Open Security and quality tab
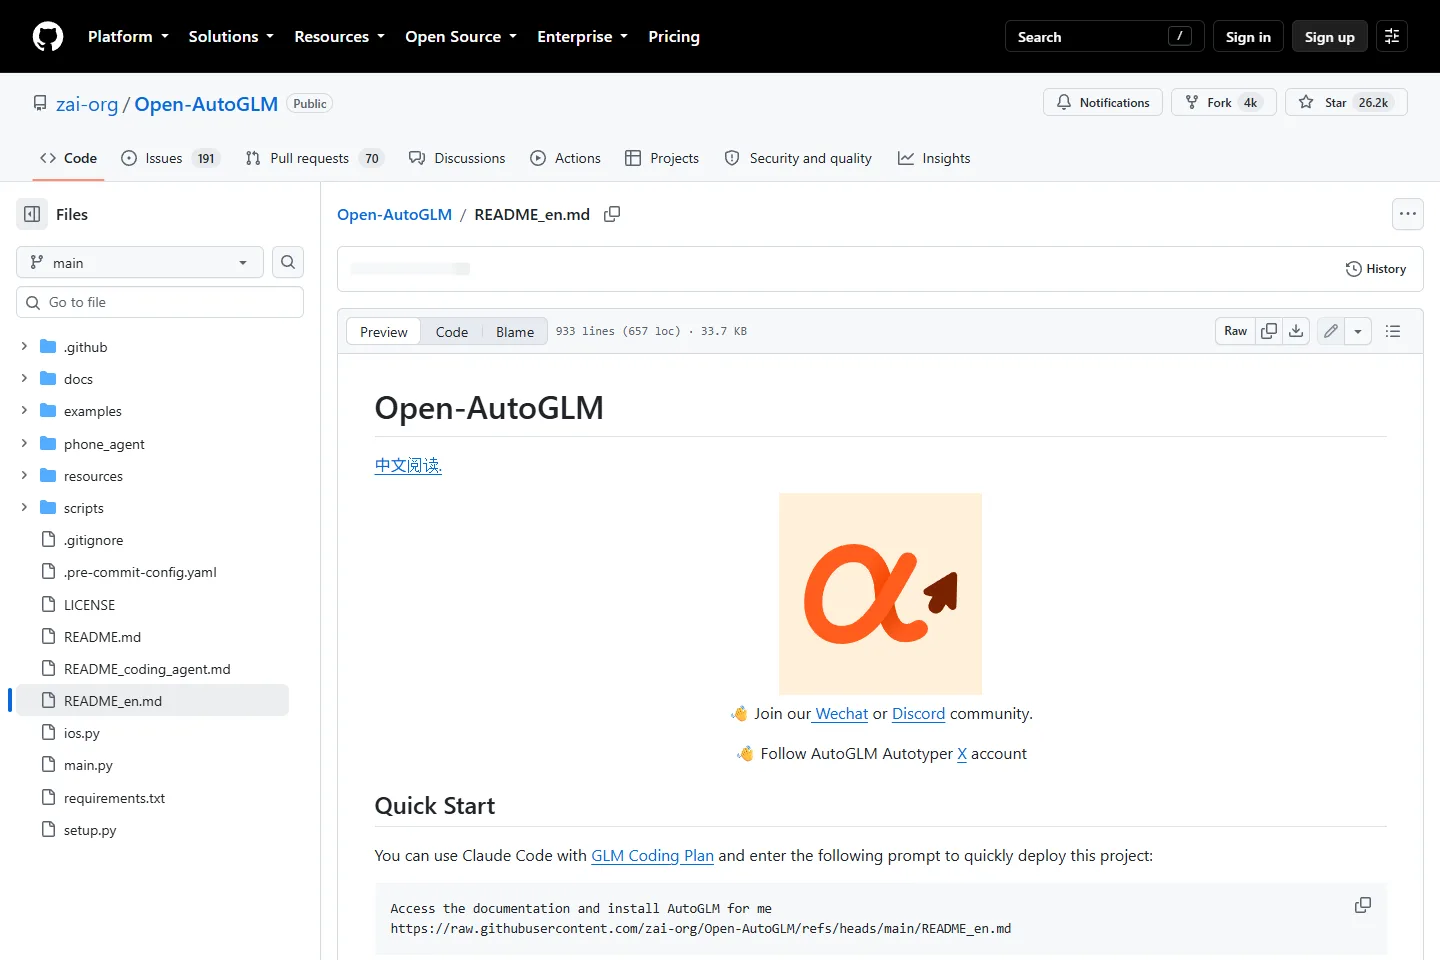The height and width of the screenshot is (960, 1440). click(798, 158)
